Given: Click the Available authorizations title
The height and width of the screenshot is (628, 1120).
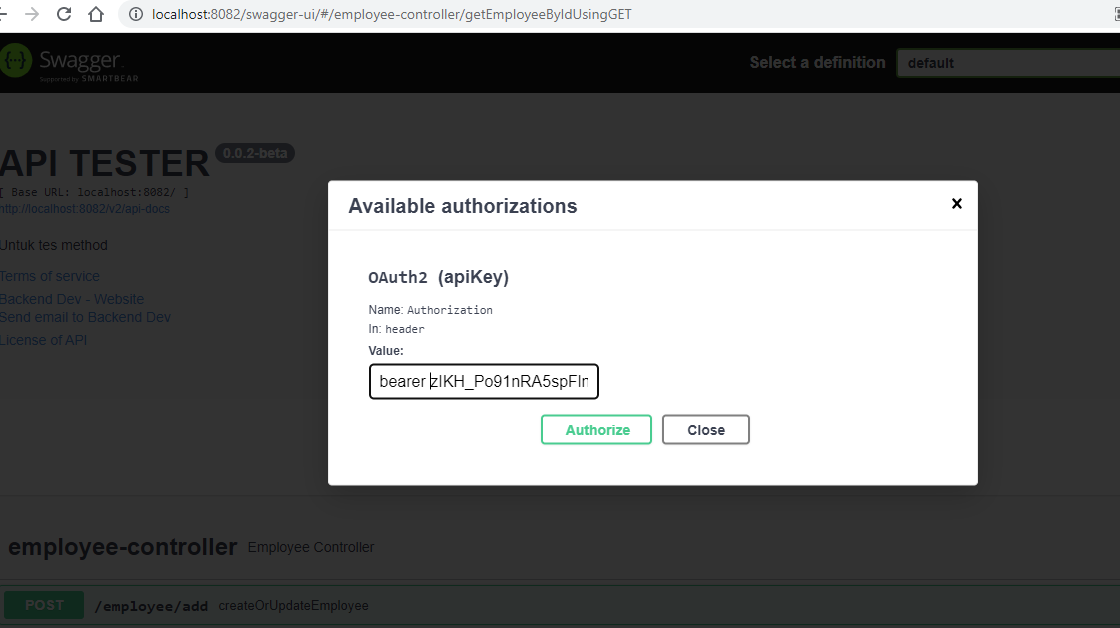Looking at the screenshot, I should coord(463,206).
